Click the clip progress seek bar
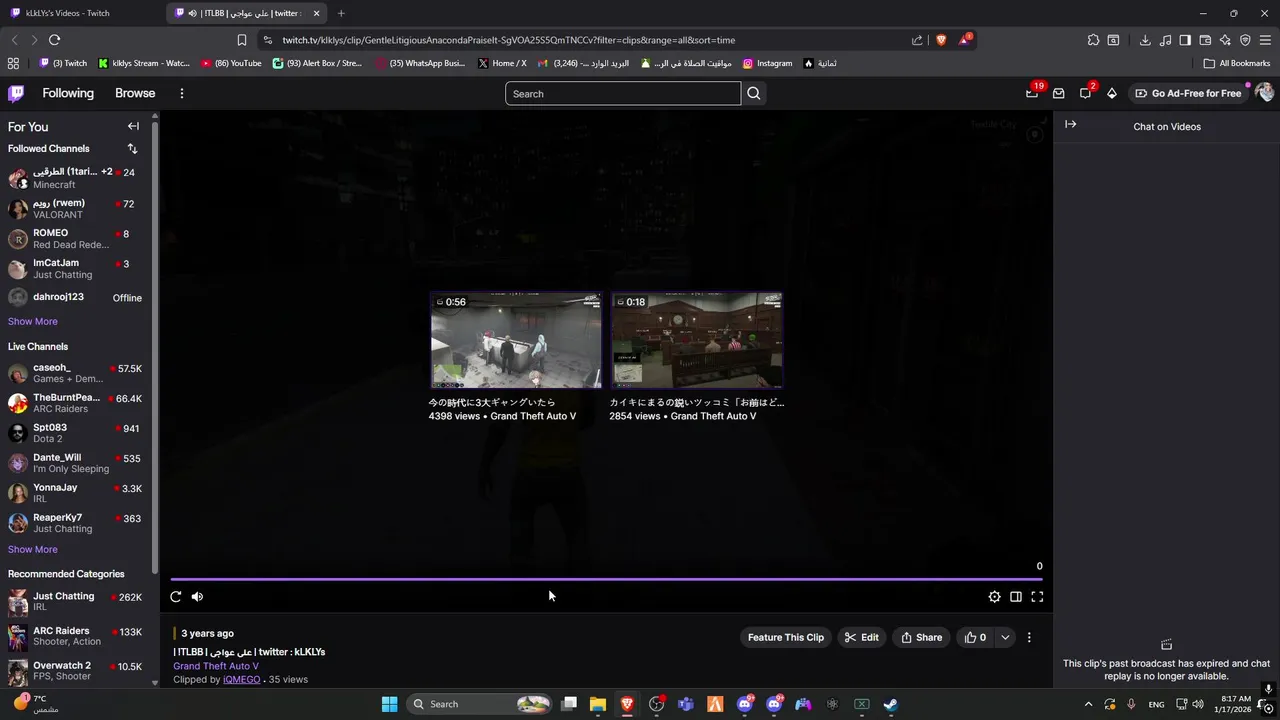Image resolution: width=1280 pixels, height=720 pixels. click(x=606, y=579)
